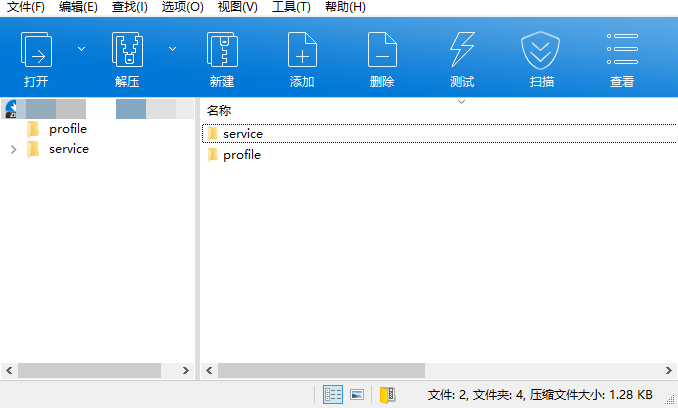The height and width of the screenshot is (408, 678).
Task: Click the window resize grip in corner
Action: (670, 401)
